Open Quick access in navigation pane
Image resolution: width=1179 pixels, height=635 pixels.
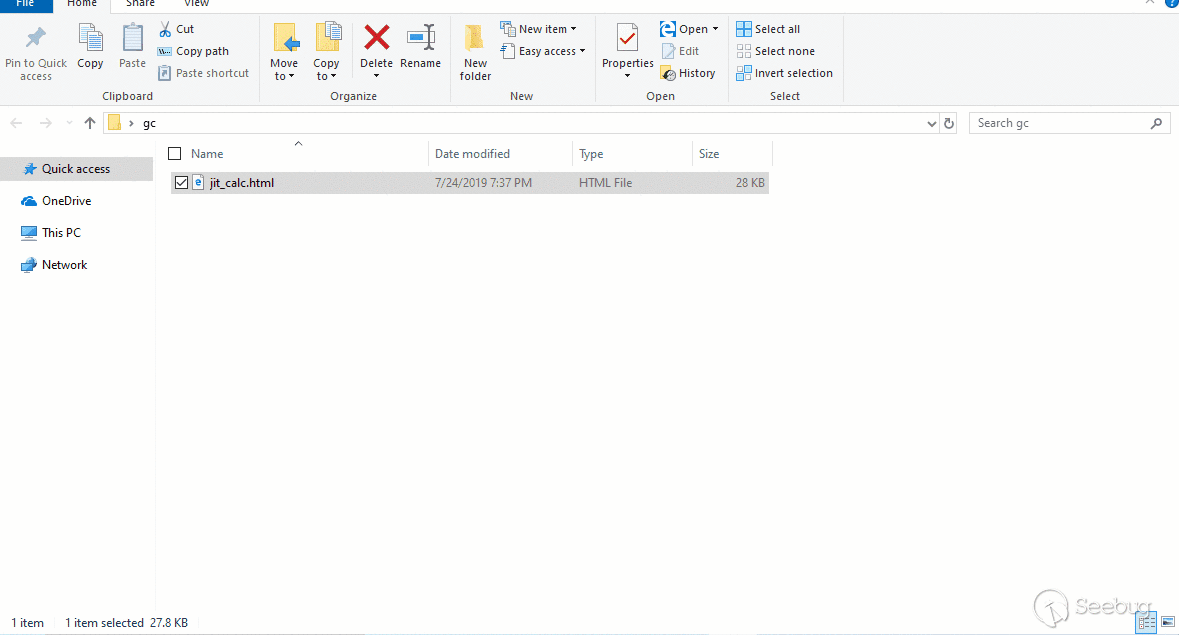75,169
